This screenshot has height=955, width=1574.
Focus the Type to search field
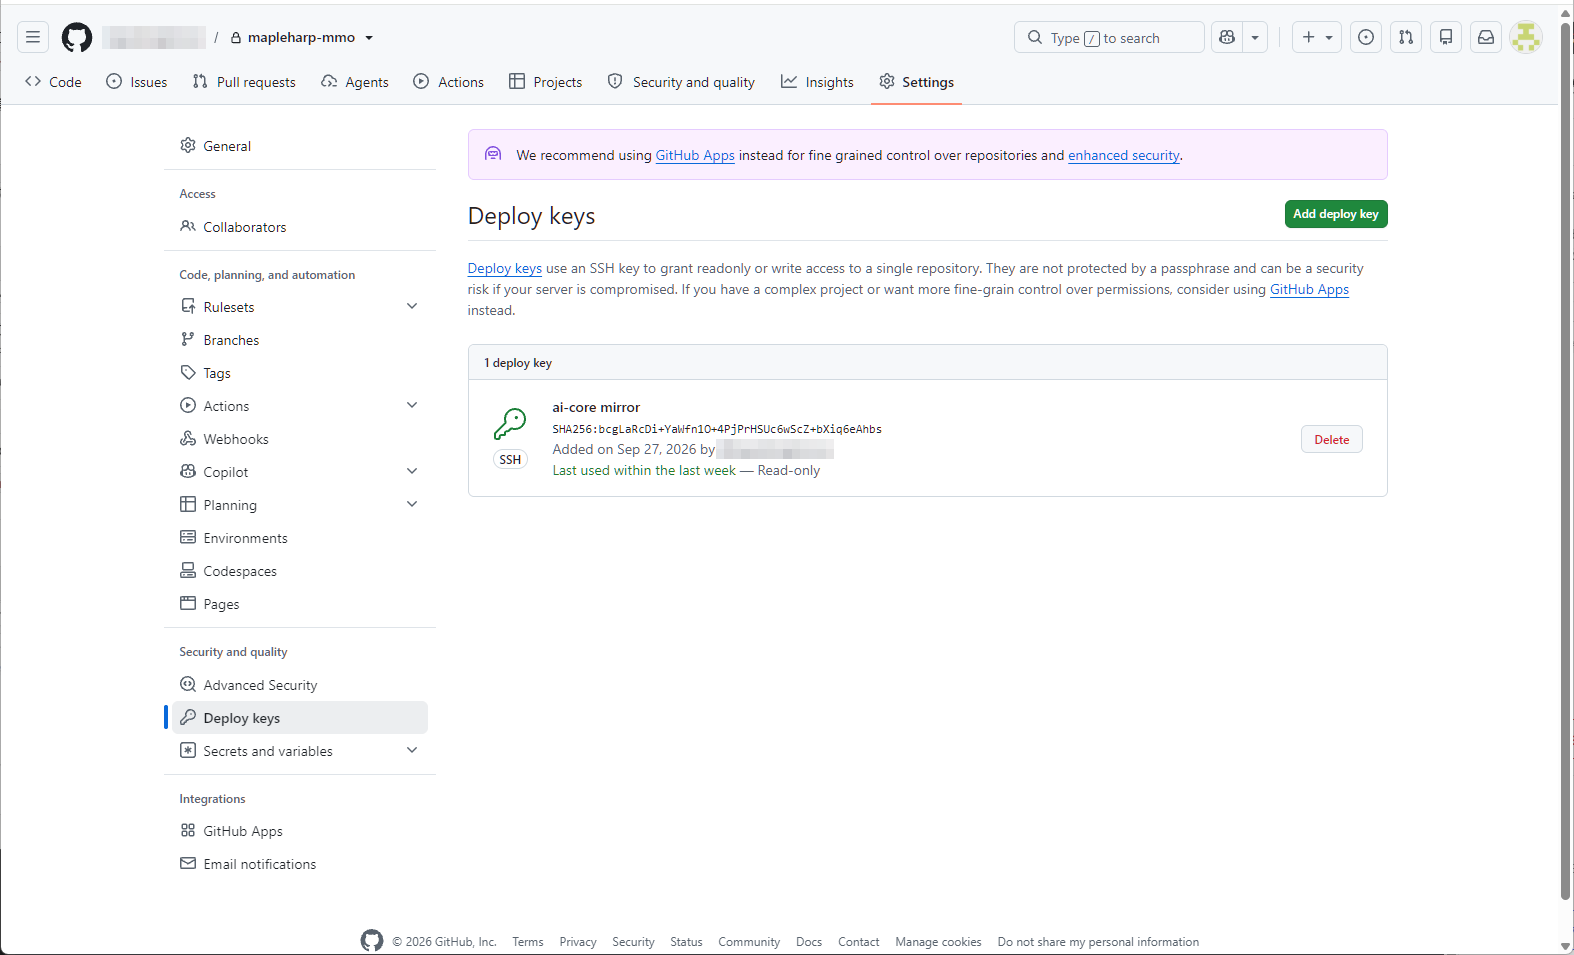click(1109, 37)
